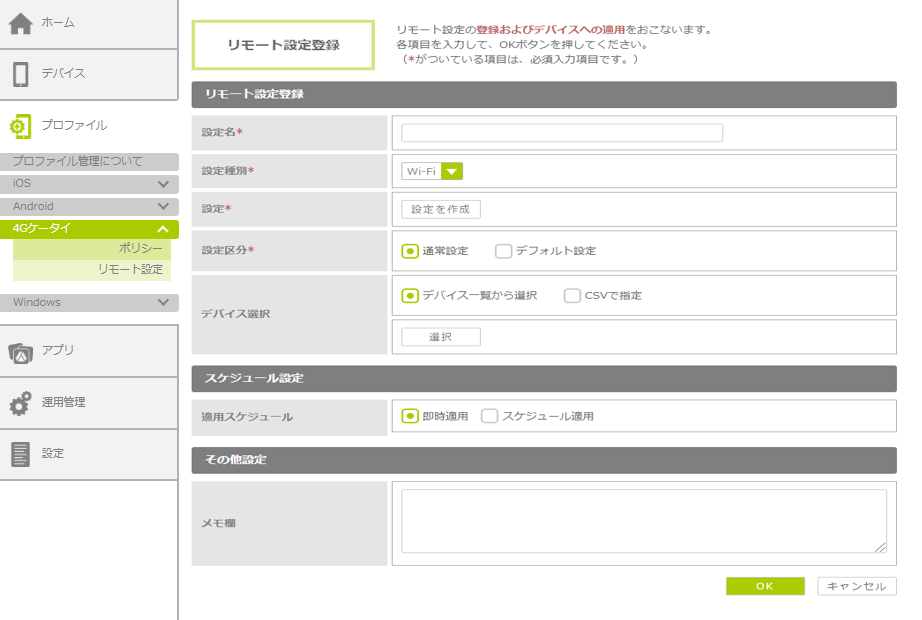This screenshot has height=620, width=922.
Task: Expand the Windows sidebar section
Action: 163,302
